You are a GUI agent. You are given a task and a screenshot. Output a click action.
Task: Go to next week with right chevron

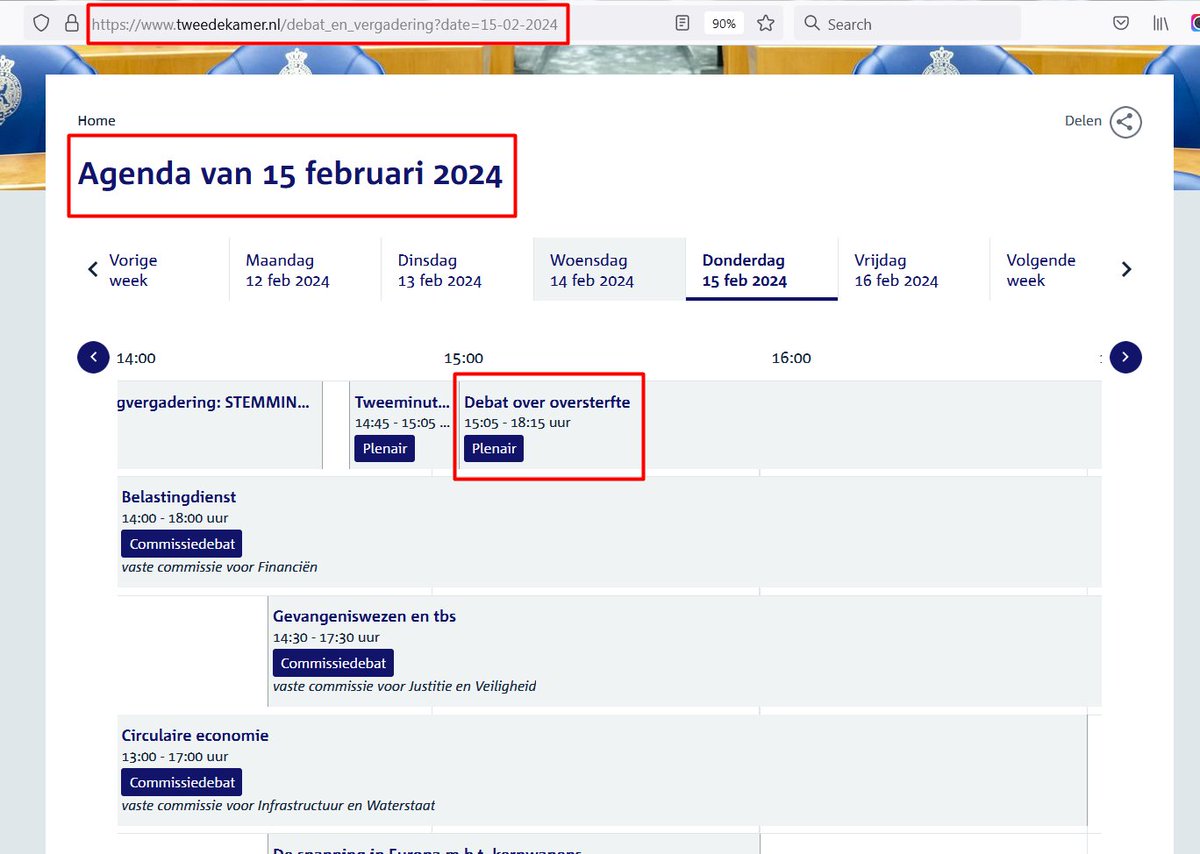click(x=1127, y=269)
